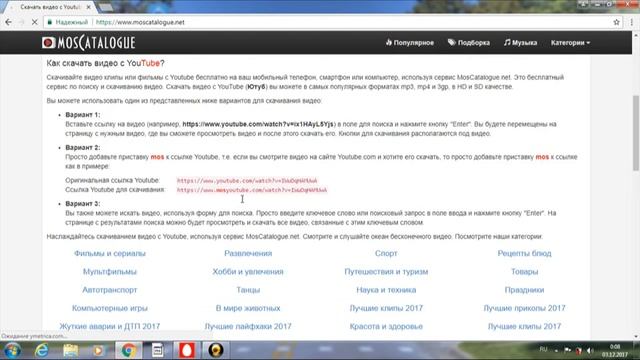The width and height of the screenshot is (640, 360).
Task: Open the Праздники category
Action: click(x=524, y=290)
